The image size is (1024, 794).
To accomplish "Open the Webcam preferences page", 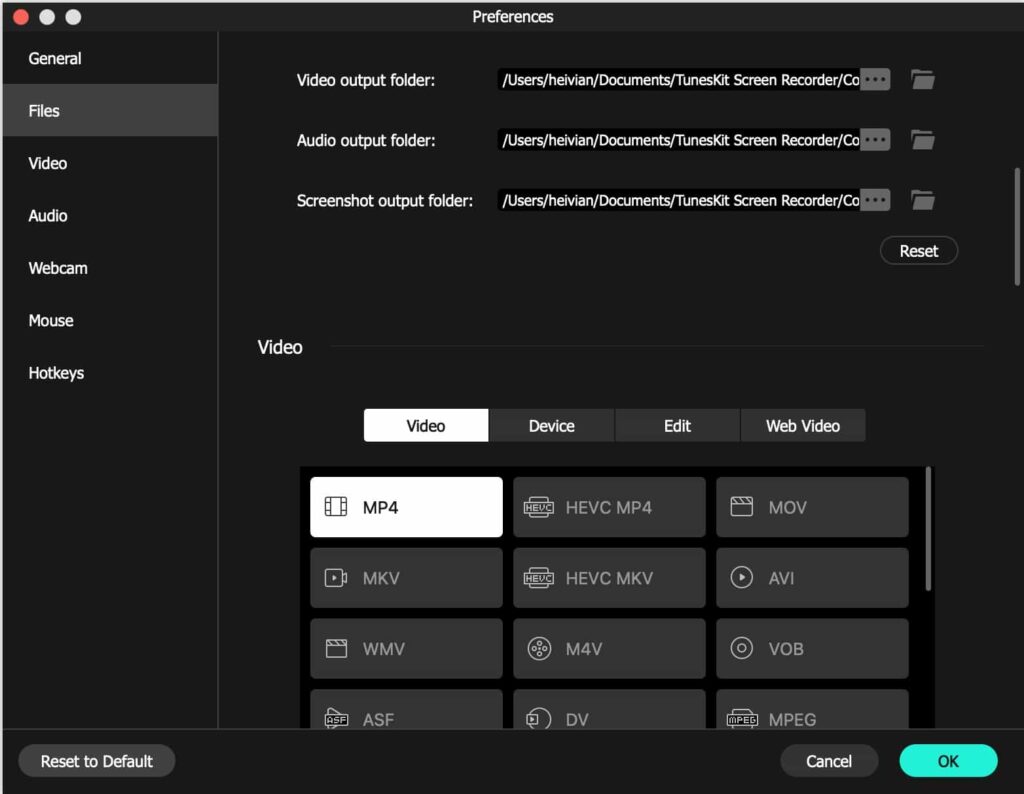I will click(57, 268).
